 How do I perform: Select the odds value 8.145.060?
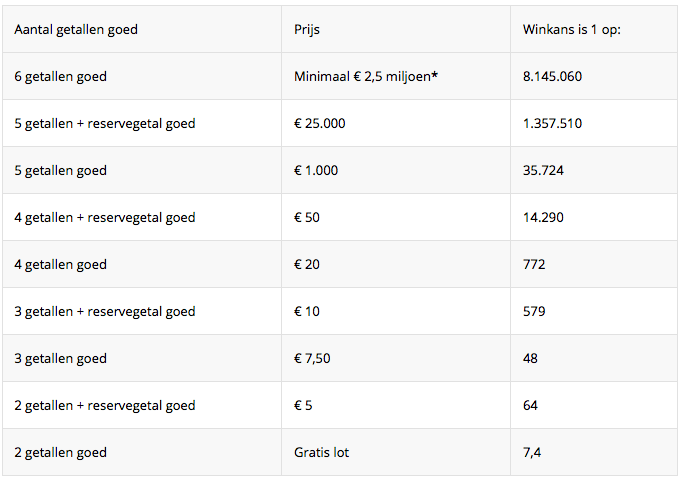pos(553,76)
